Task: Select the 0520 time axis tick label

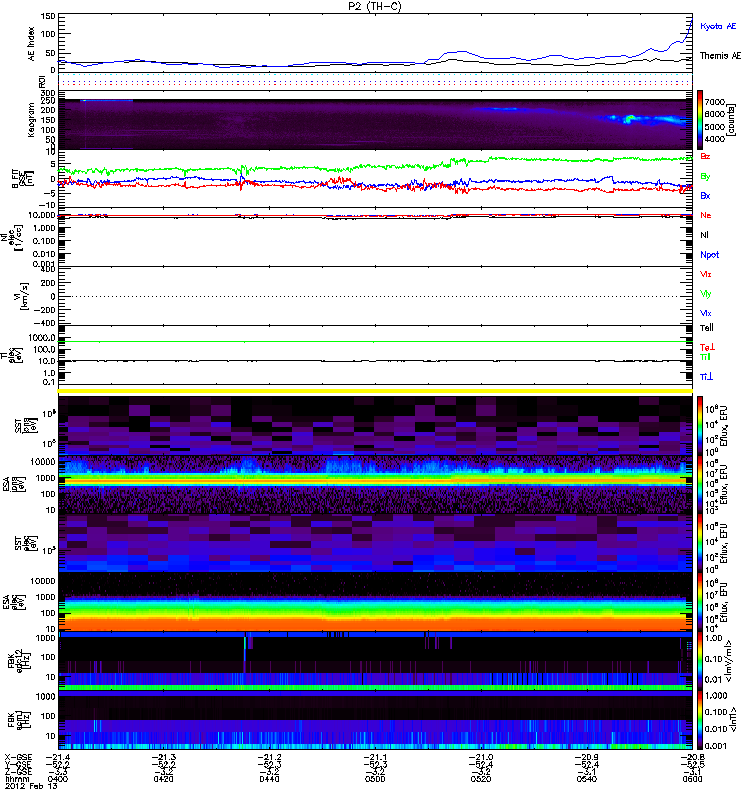Action: (x=481, y=779)
